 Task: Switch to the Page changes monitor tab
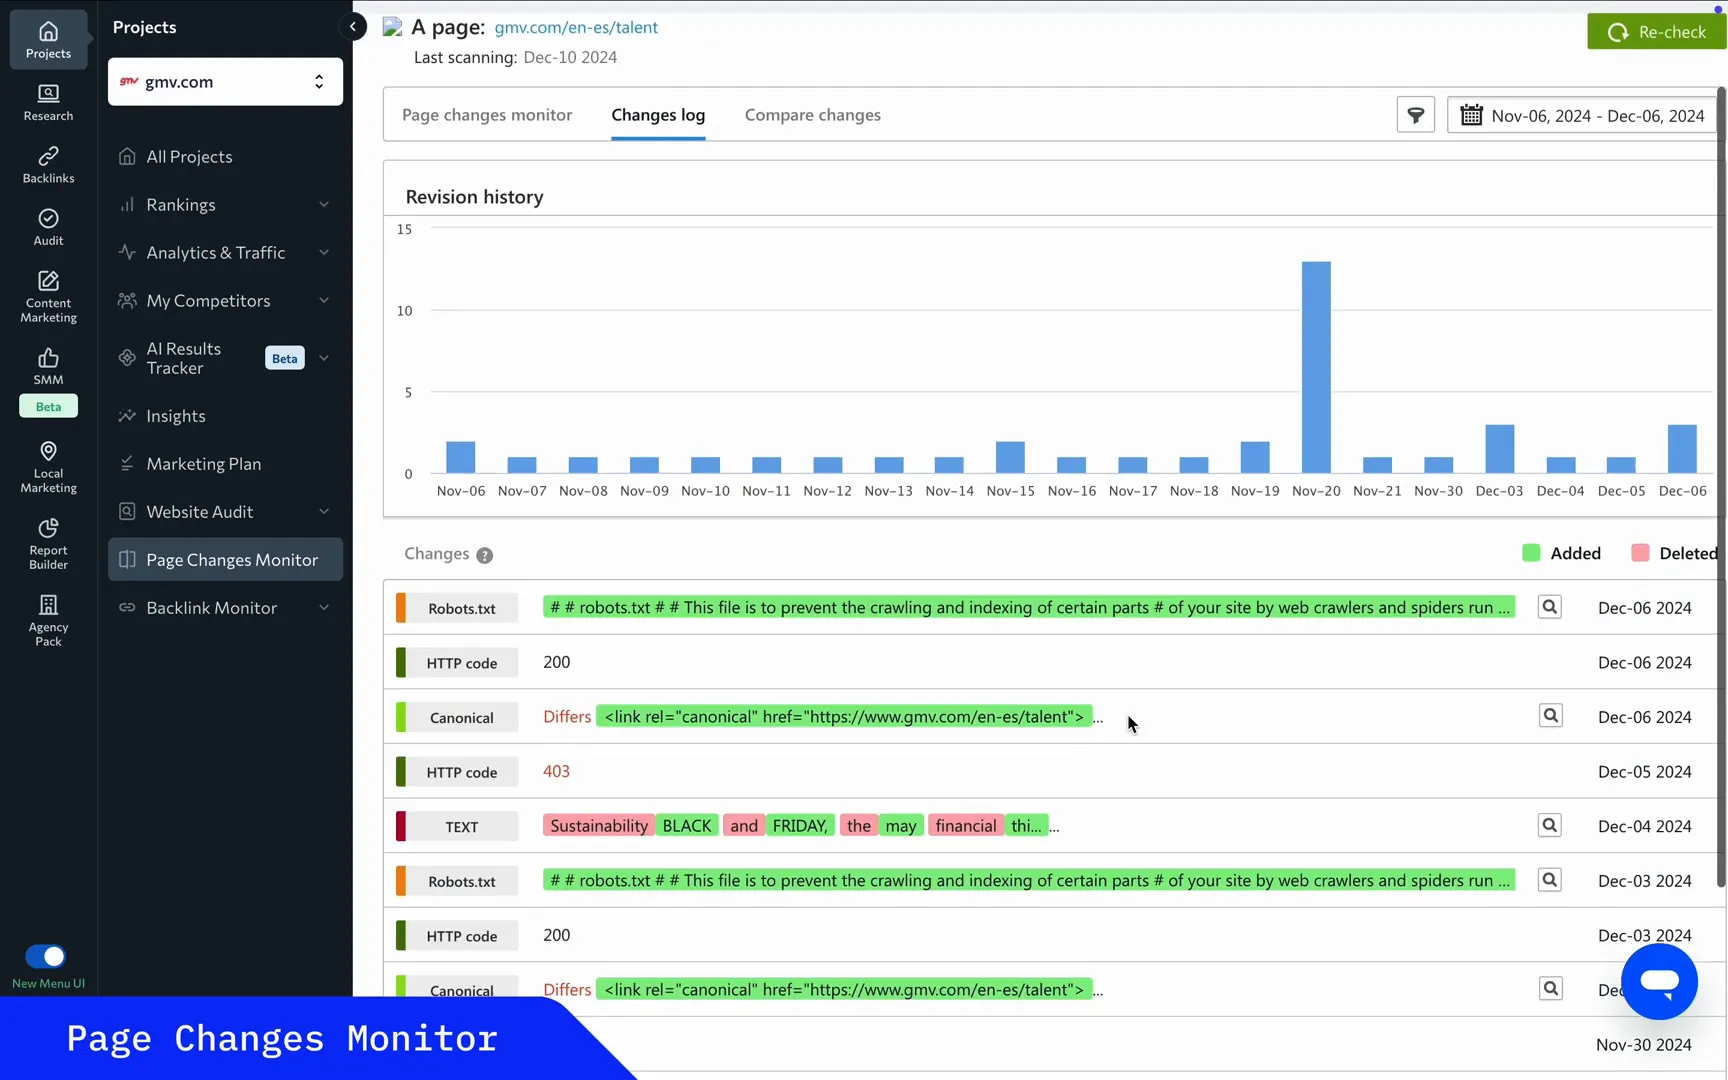(x=486, y=115)
